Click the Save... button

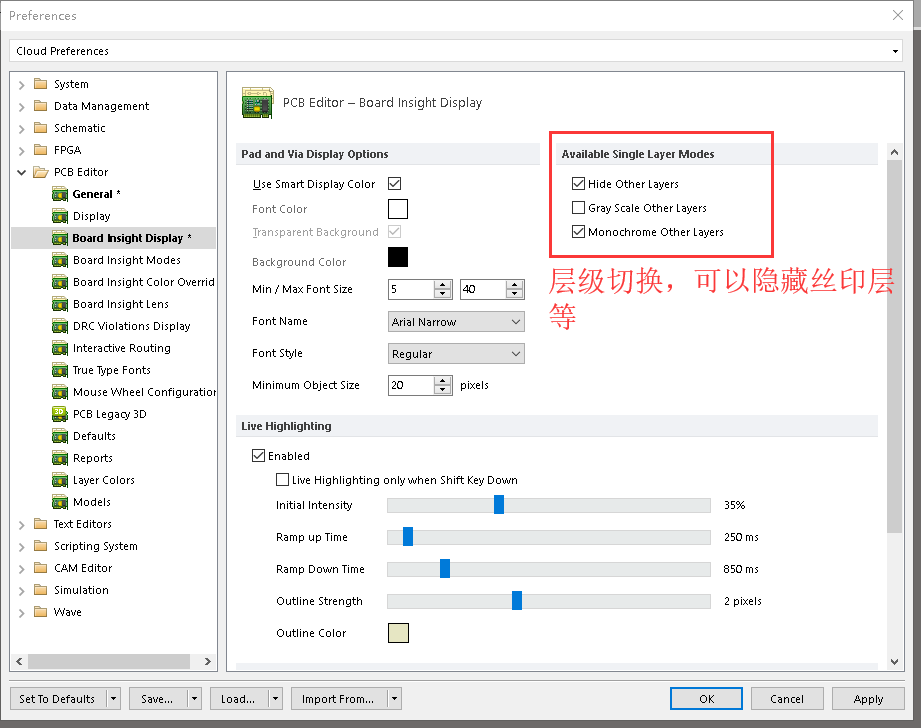click(x=157, y=699)
